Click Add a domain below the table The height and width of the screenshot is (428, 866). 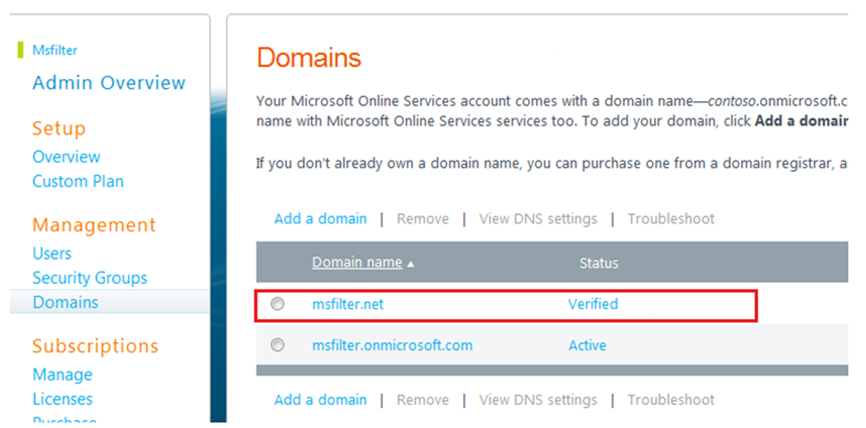320,399
